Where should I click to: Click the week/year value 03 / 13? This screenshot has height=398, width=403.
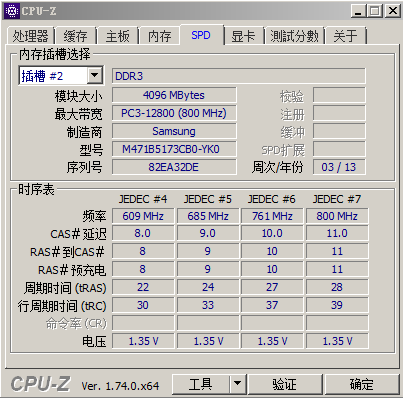pos(339,167)
